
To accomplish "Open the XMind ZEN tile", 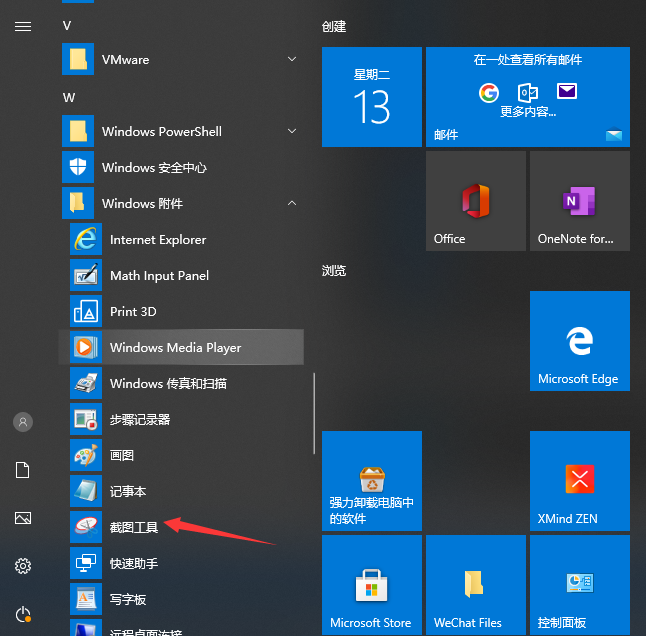I will [x=579, y=481].
